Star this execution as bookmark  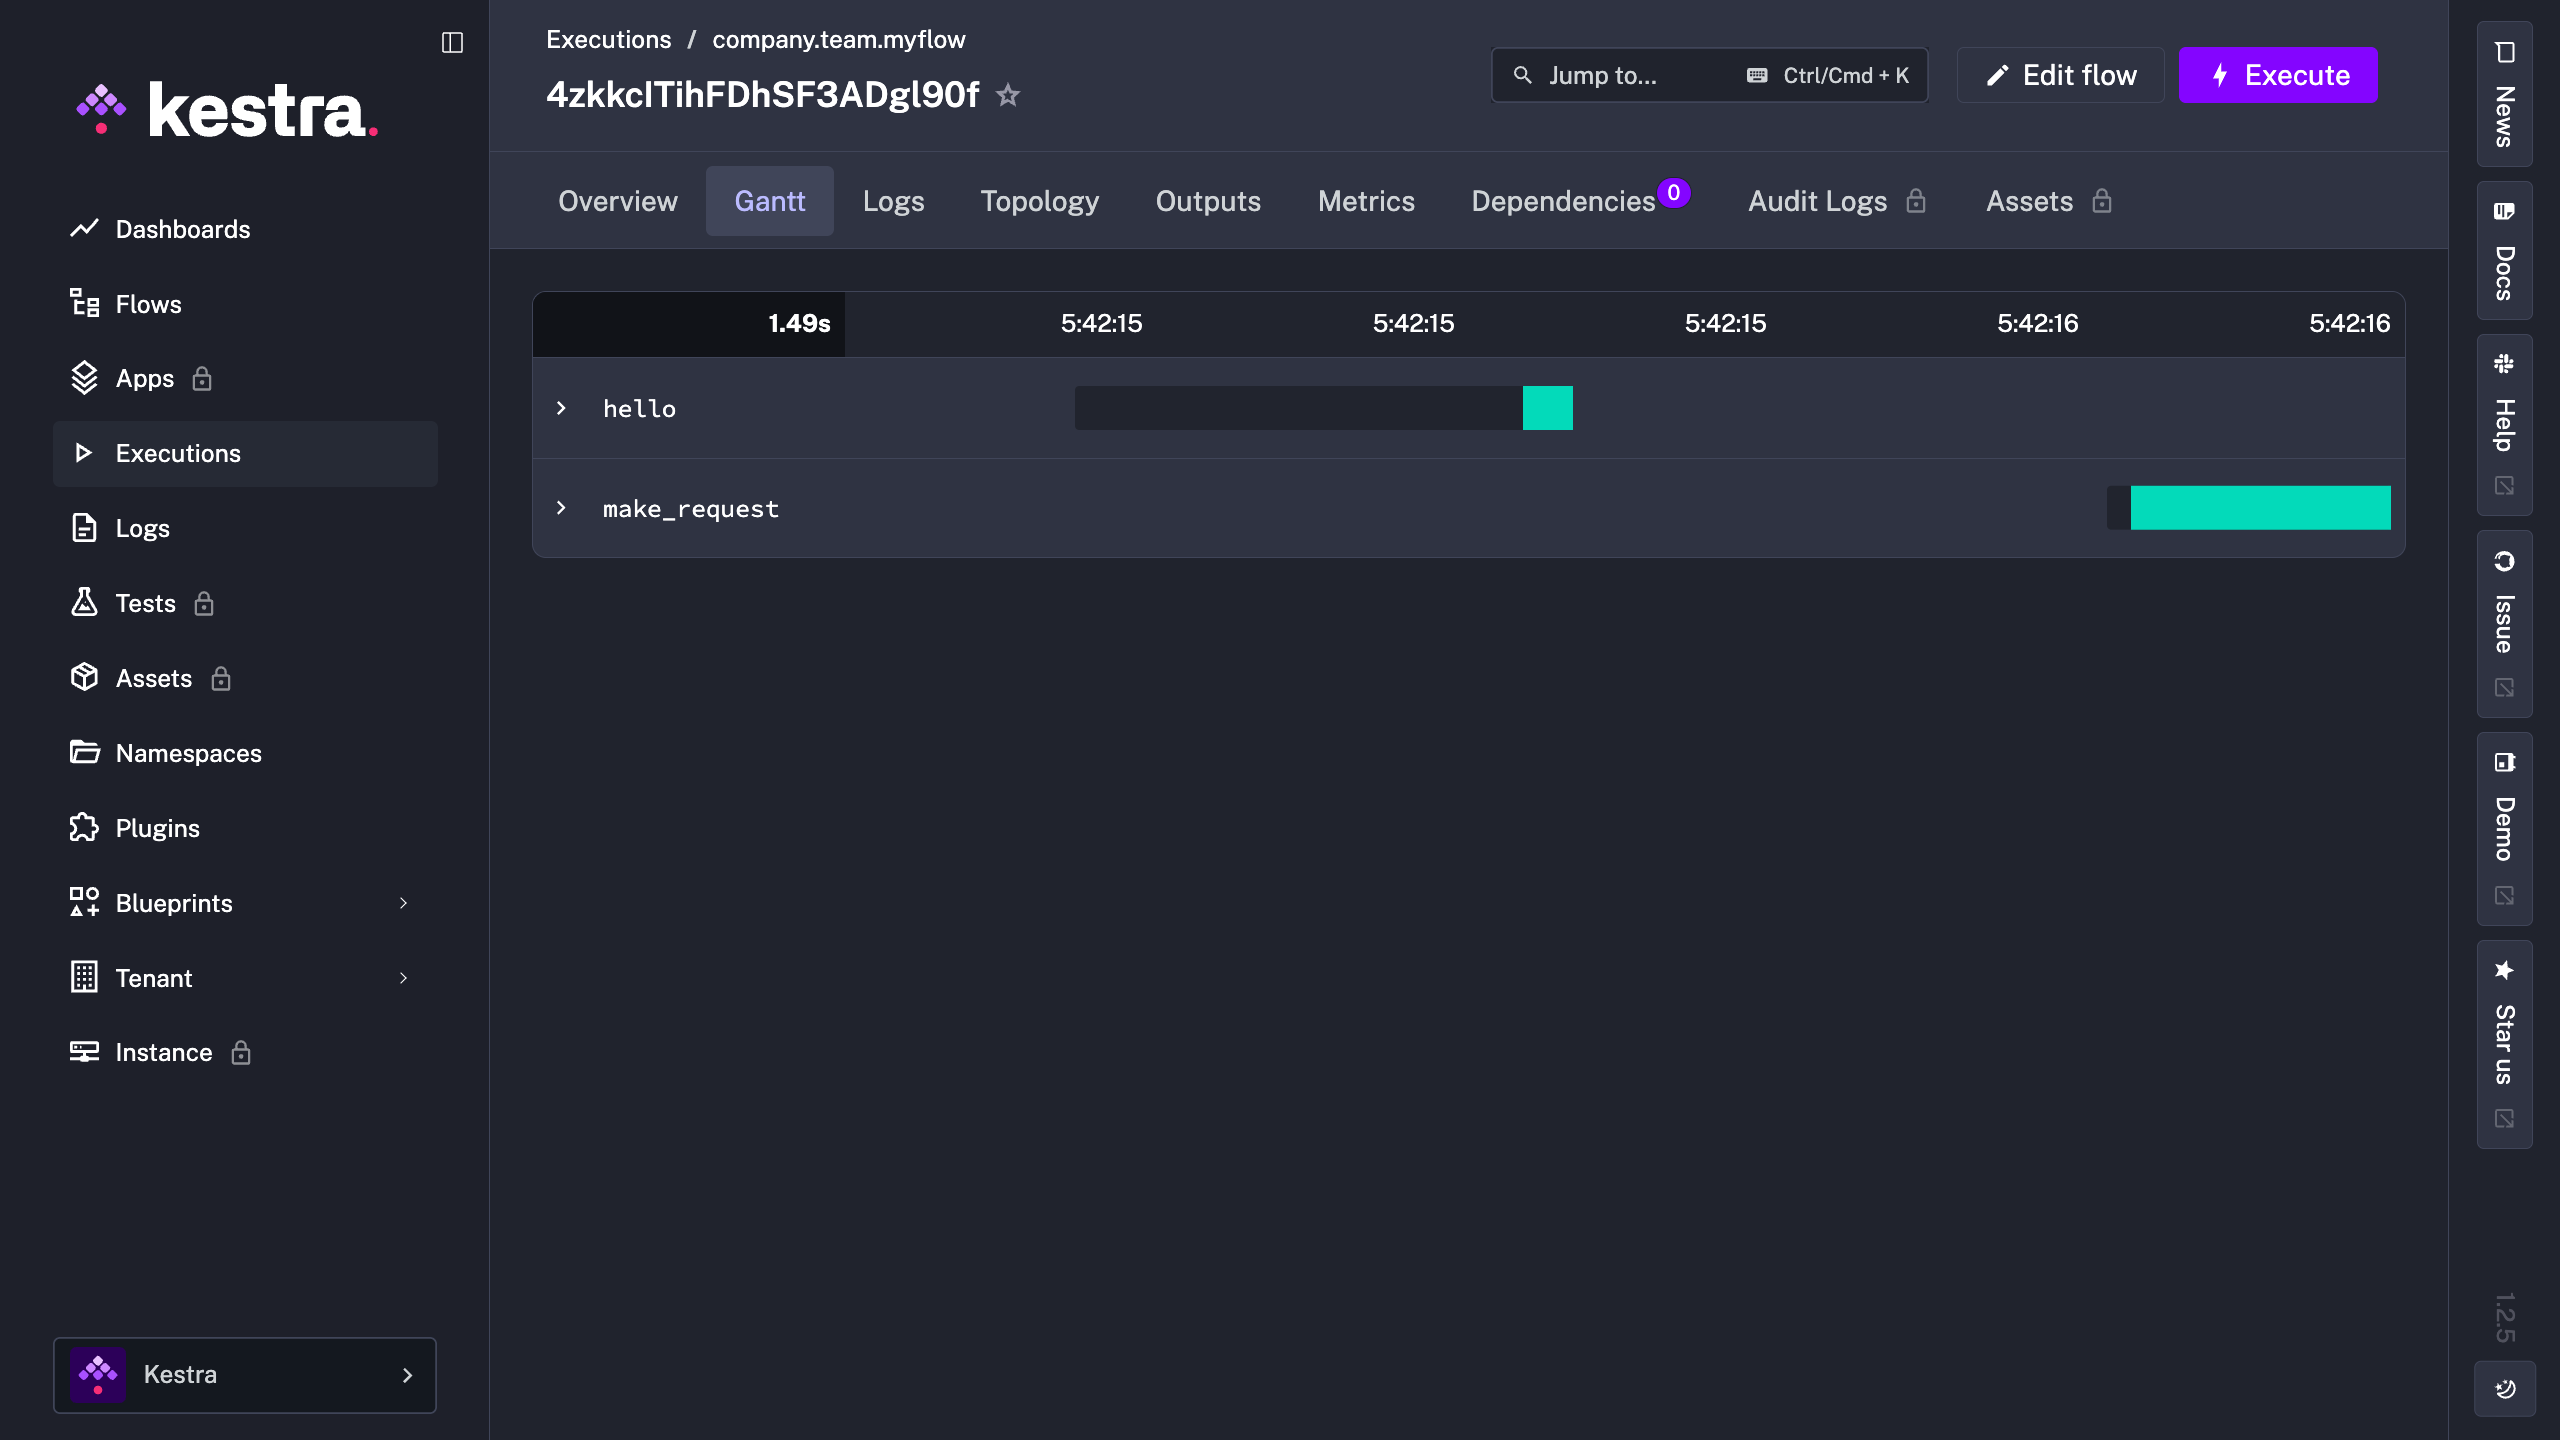pos(1008,95)
